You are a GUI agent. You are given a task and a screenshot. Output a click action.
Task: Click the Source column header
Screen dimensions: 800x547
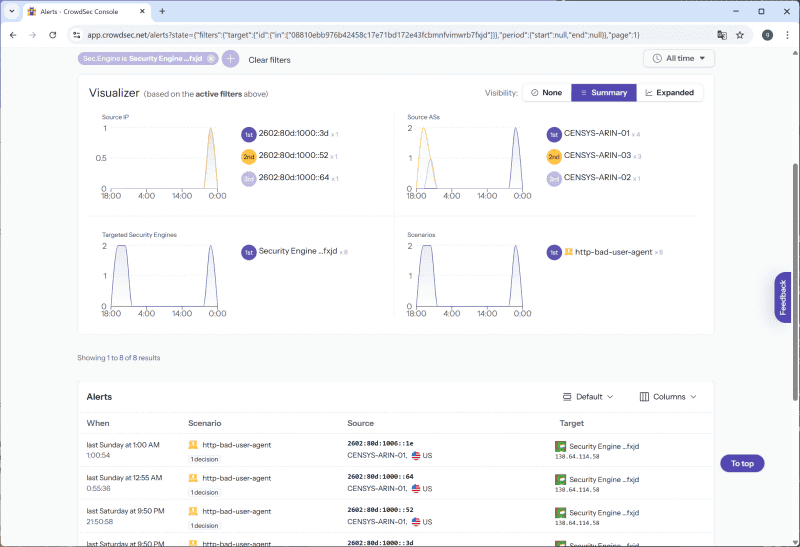coord(360,423)
